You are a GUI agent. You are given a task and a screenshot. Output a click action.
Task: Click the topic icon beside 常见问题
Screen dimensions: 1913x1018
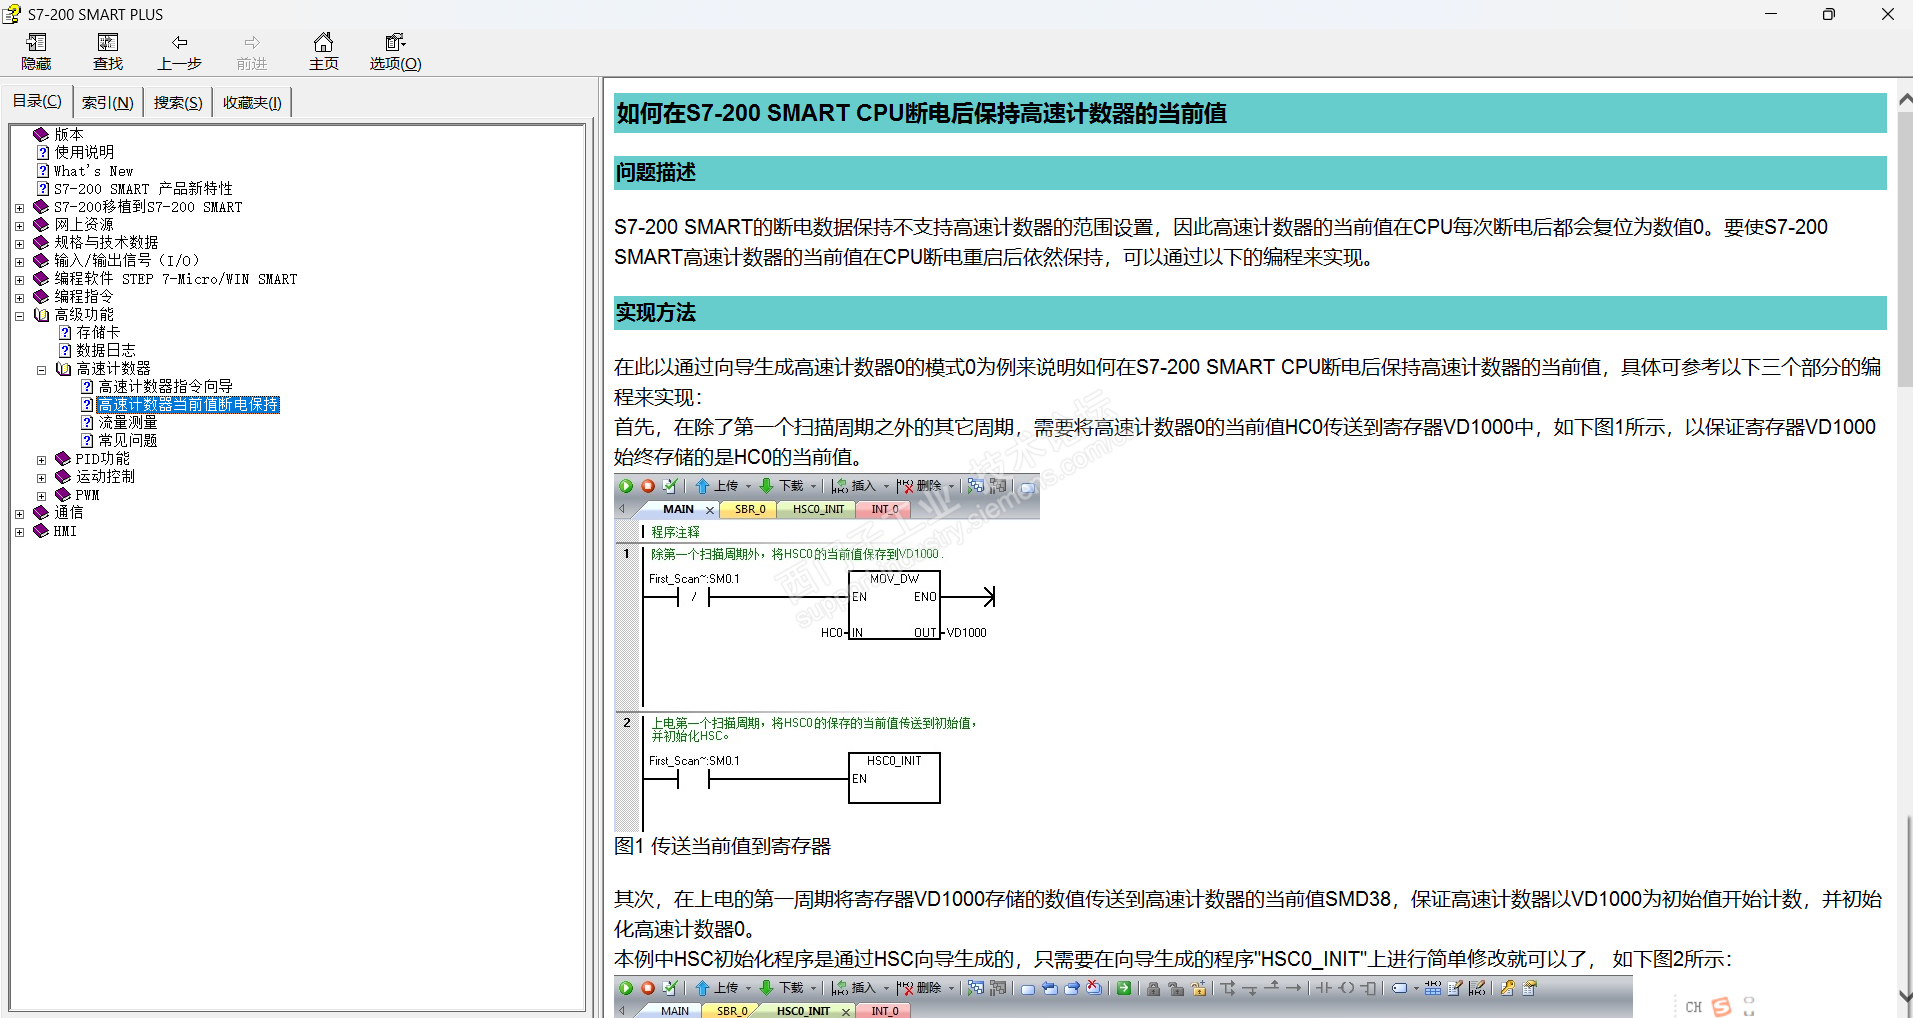click(87, 440)
